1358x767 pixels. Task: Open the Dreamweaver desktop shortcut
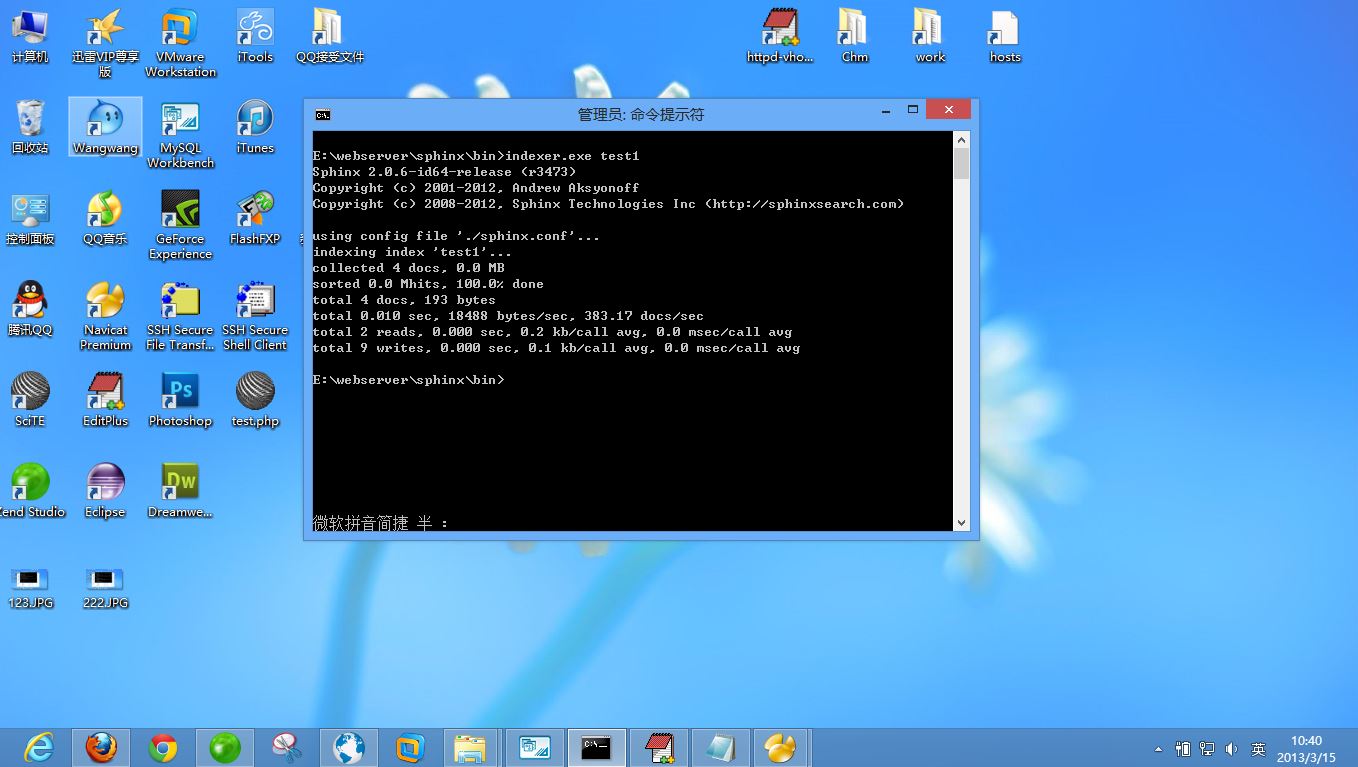click(180, 490)
